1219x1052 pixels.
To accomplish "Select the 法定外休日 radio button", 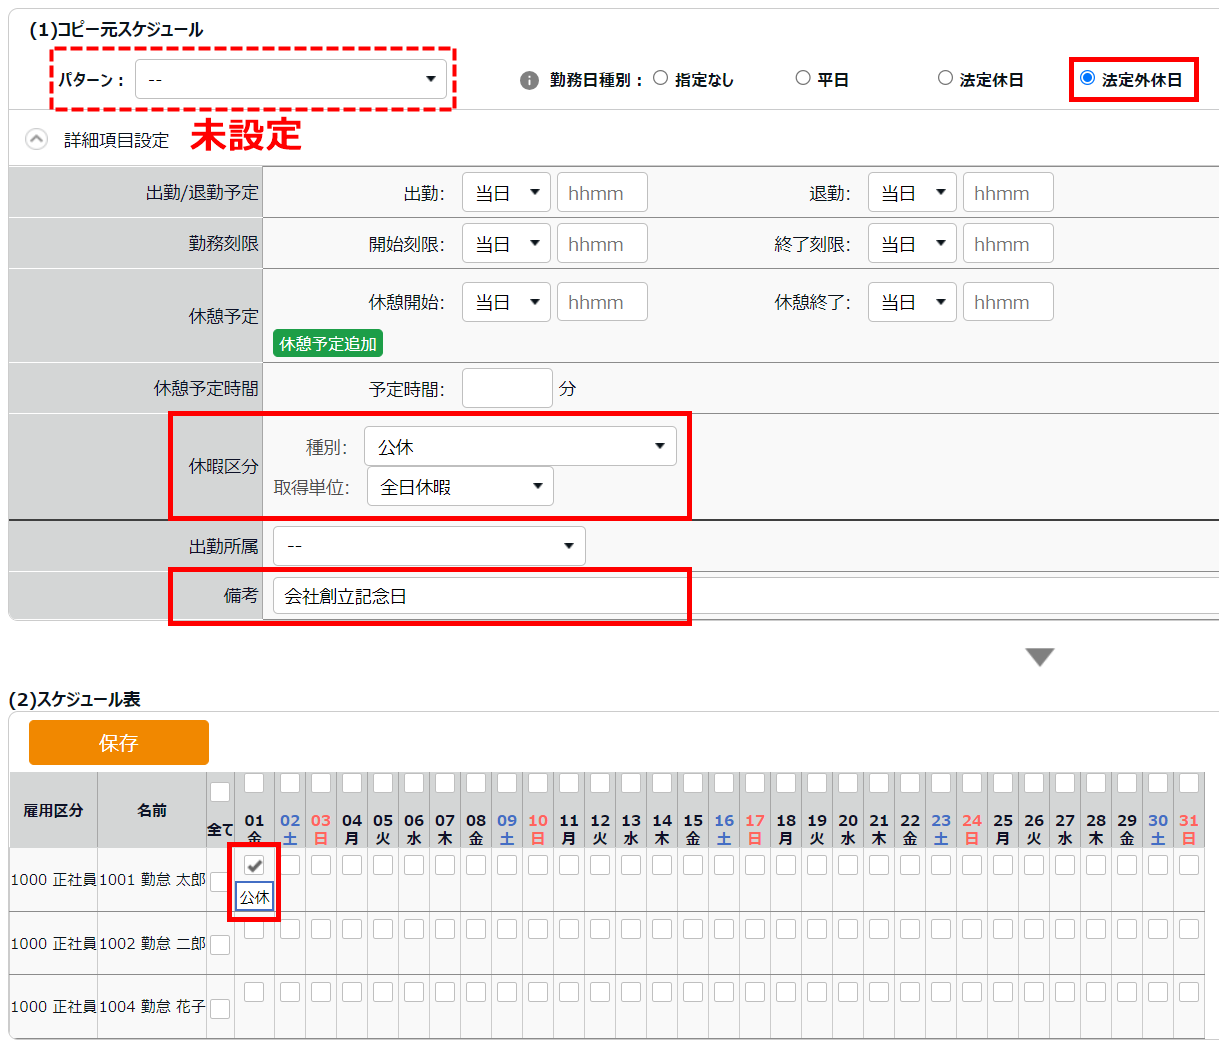I will click(1087, 78).
